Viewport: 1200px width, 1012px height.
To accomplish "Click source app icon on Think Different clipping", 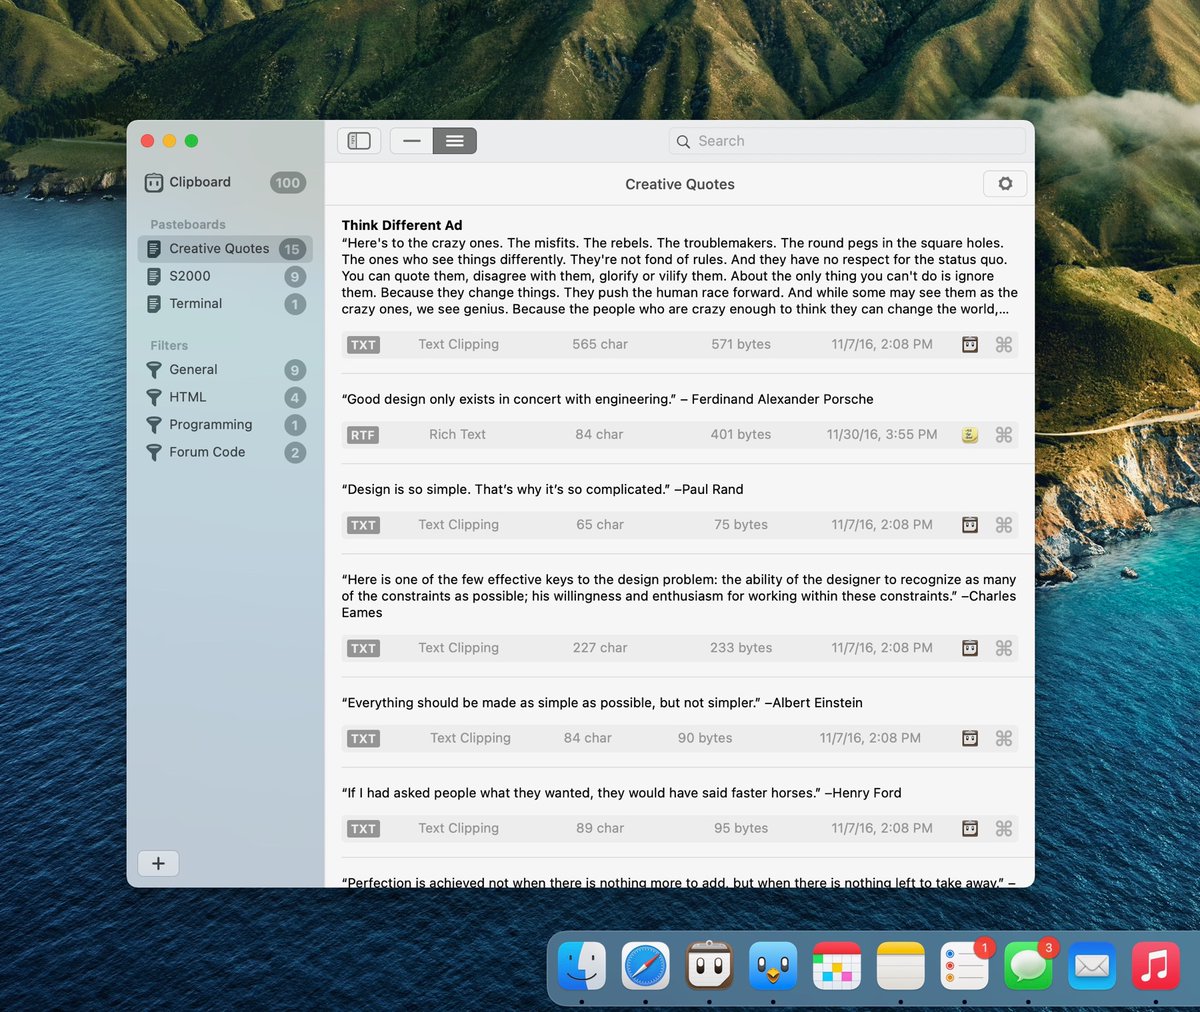I will (970, 344).
